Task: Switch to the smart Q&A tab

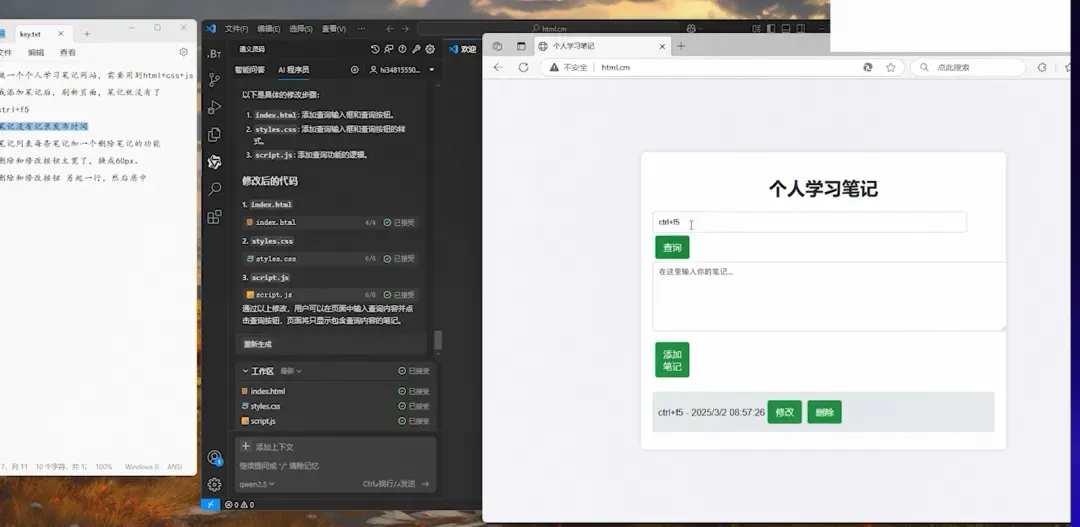Action: pyautogui.click(x=249, y=70)
